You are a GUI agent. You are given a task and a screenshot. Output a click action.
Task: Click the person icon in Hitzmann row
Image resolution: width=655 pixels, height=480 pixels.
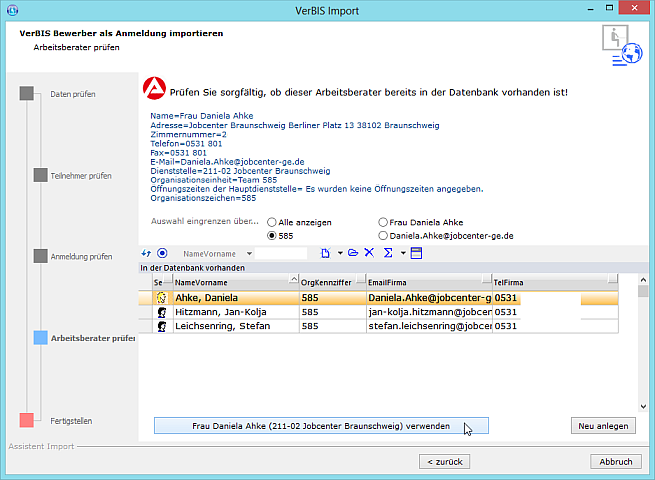(x=162, y=312)
